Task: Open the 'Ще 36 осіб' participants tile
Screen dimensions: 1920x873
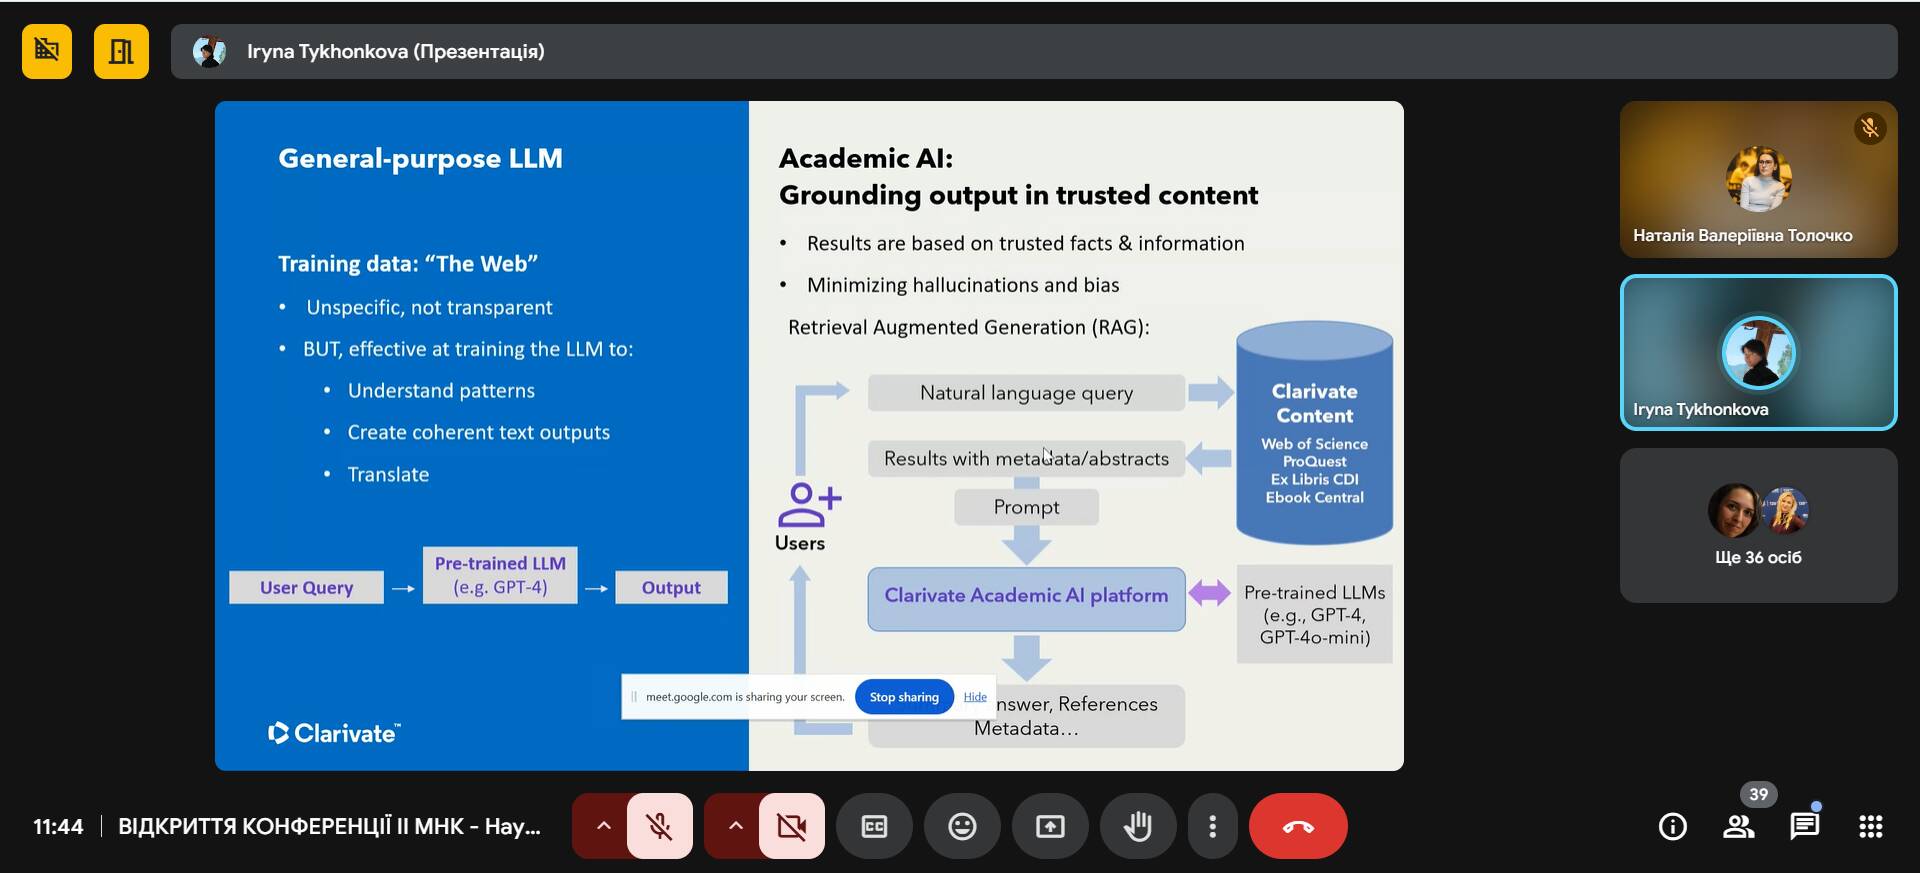Action: 1758,525
